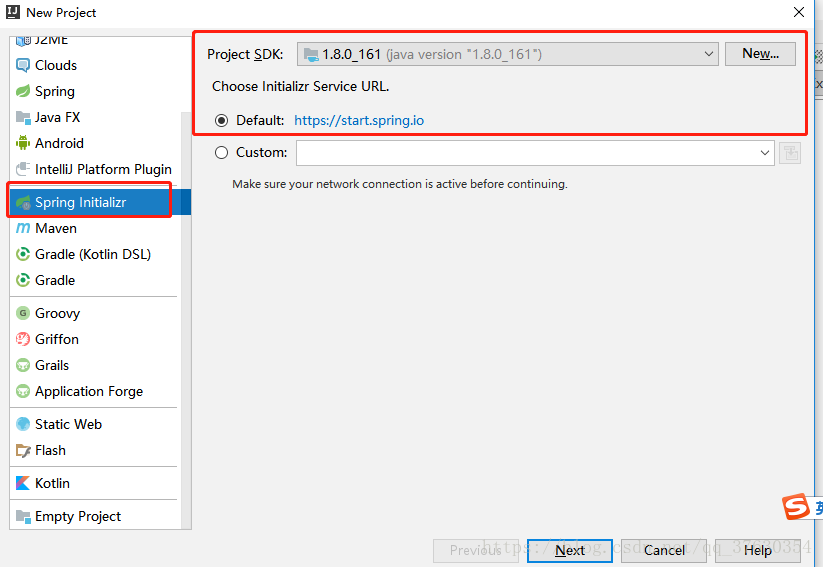Select the plain Gradle entry
The image size is (823, 567).
[x=95, y=280]
